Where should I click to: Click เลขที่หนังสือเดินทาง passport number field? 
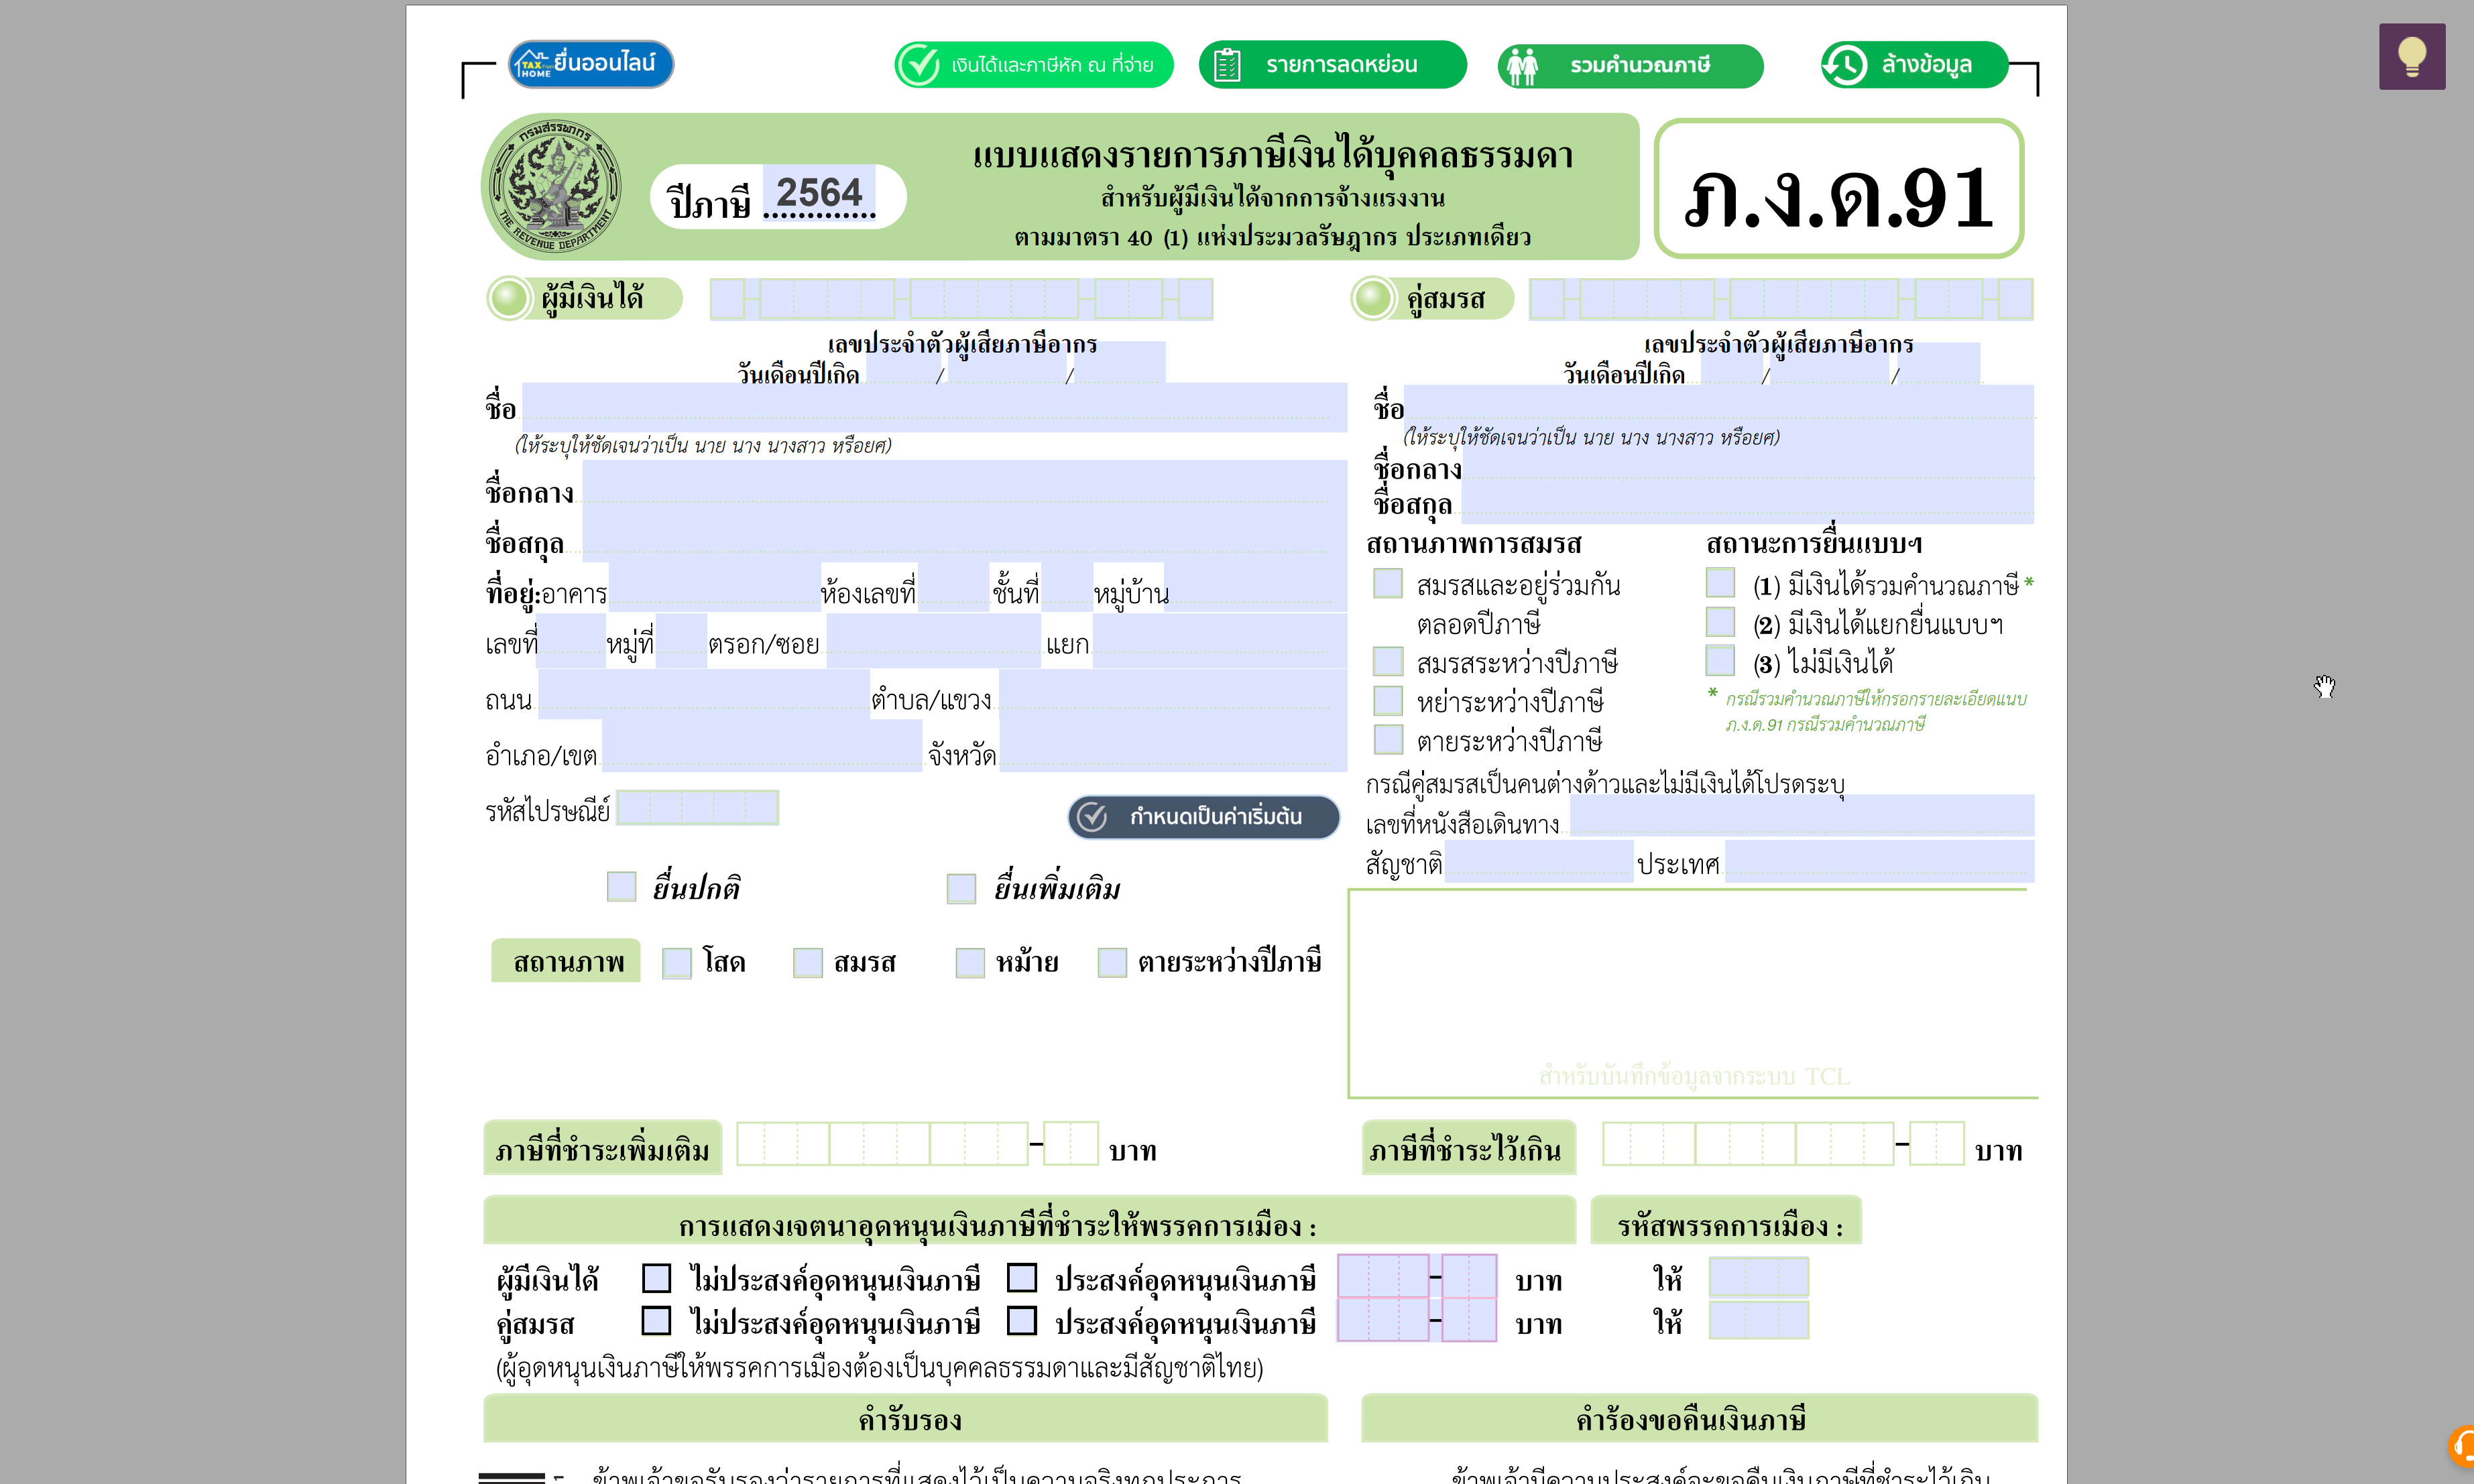[x=1802, y=815]
